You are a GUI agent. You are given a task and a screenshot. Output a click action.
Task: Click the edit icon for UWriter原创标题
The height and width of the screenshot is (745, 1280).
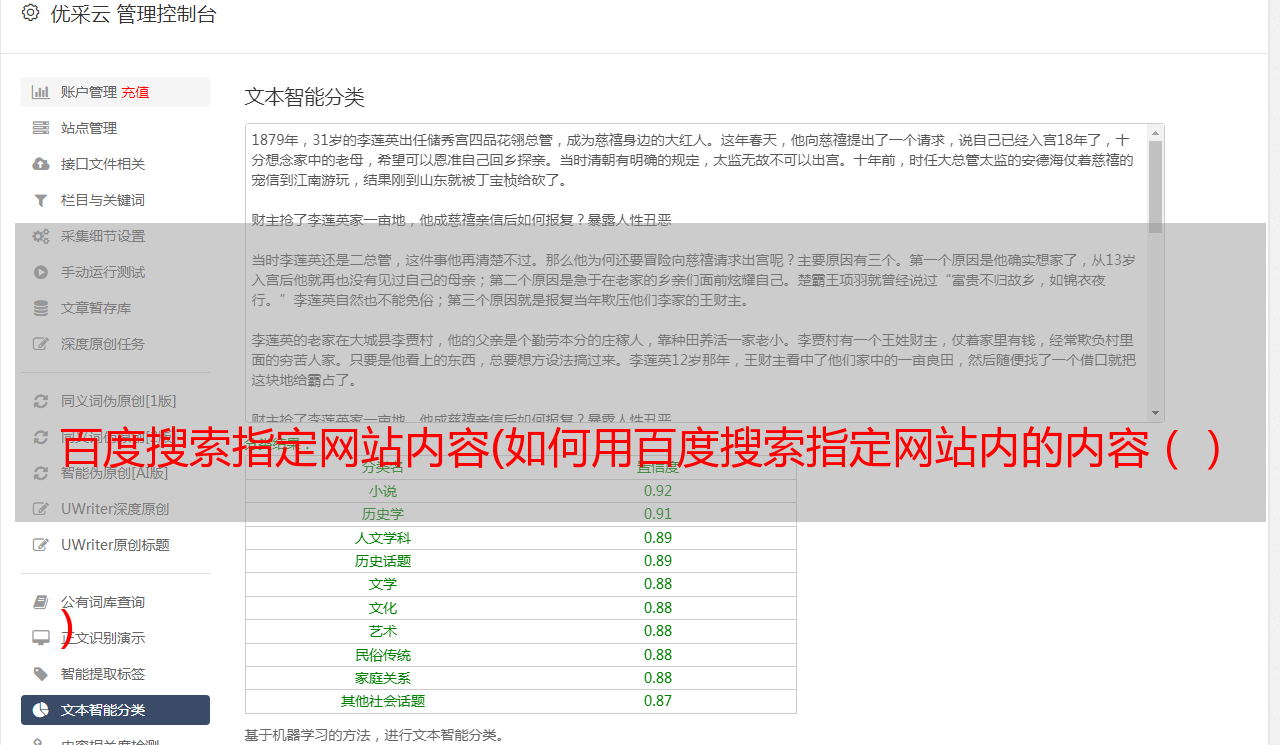click(41, 545)
